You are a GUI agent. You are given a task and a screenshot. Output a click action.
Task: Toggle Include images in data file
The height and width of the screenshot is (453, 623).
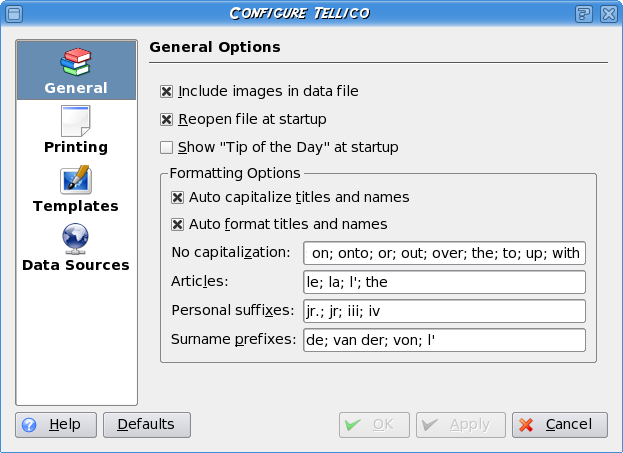[x=166, y=91]
